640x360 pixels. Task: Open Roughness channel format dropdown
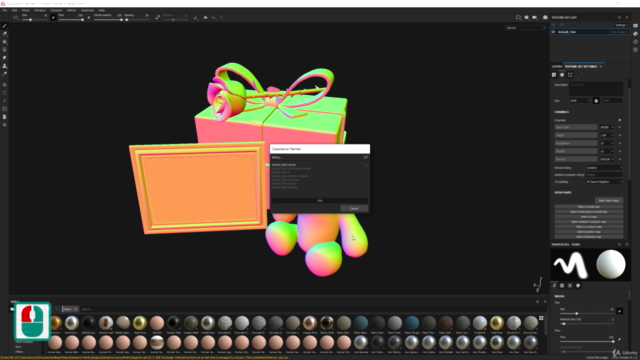pos(607,143)
